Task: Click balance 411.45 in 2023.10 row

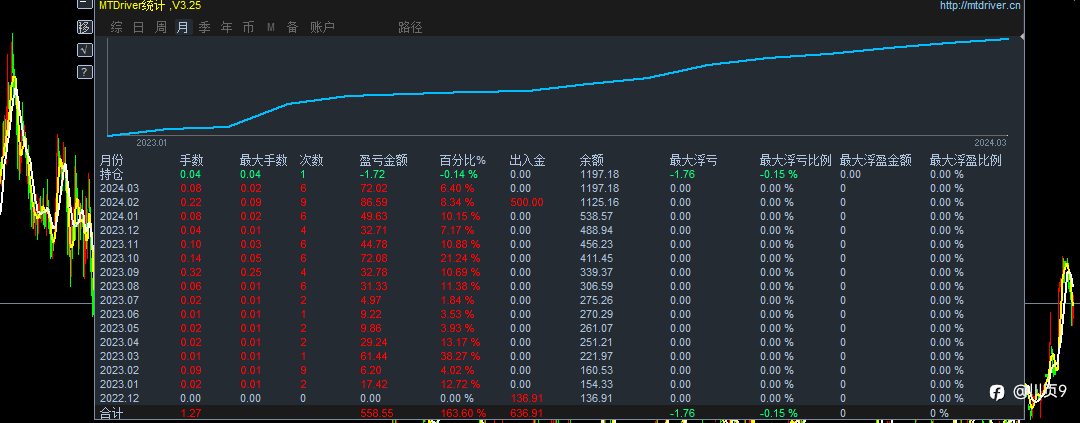Action: tap(596, 258)
